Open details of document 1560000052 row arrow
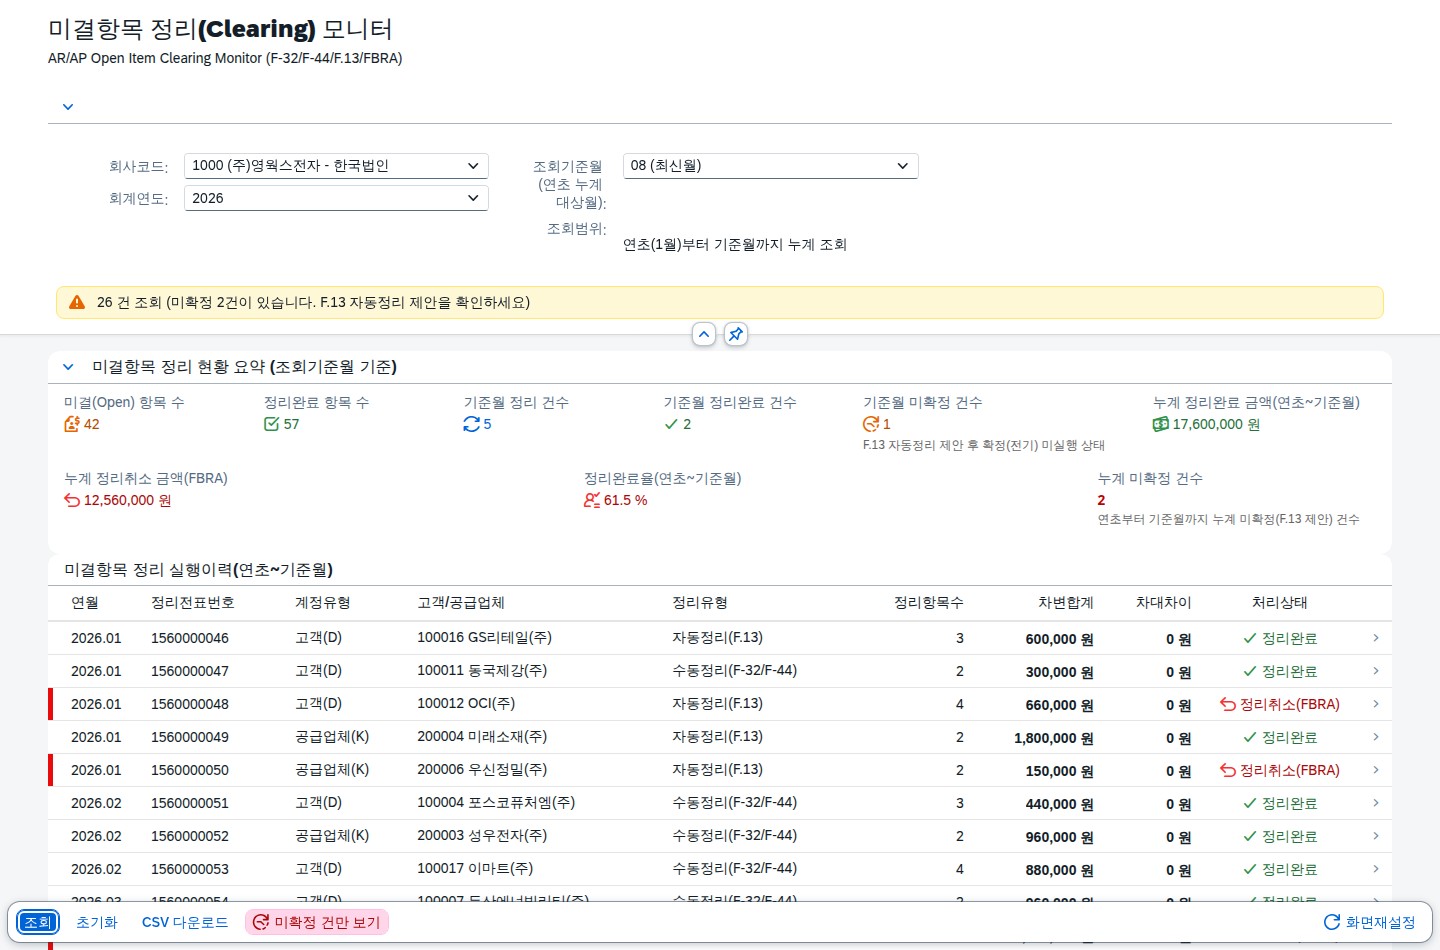This screenshot has height=950, width=1440. (1376, 836)
